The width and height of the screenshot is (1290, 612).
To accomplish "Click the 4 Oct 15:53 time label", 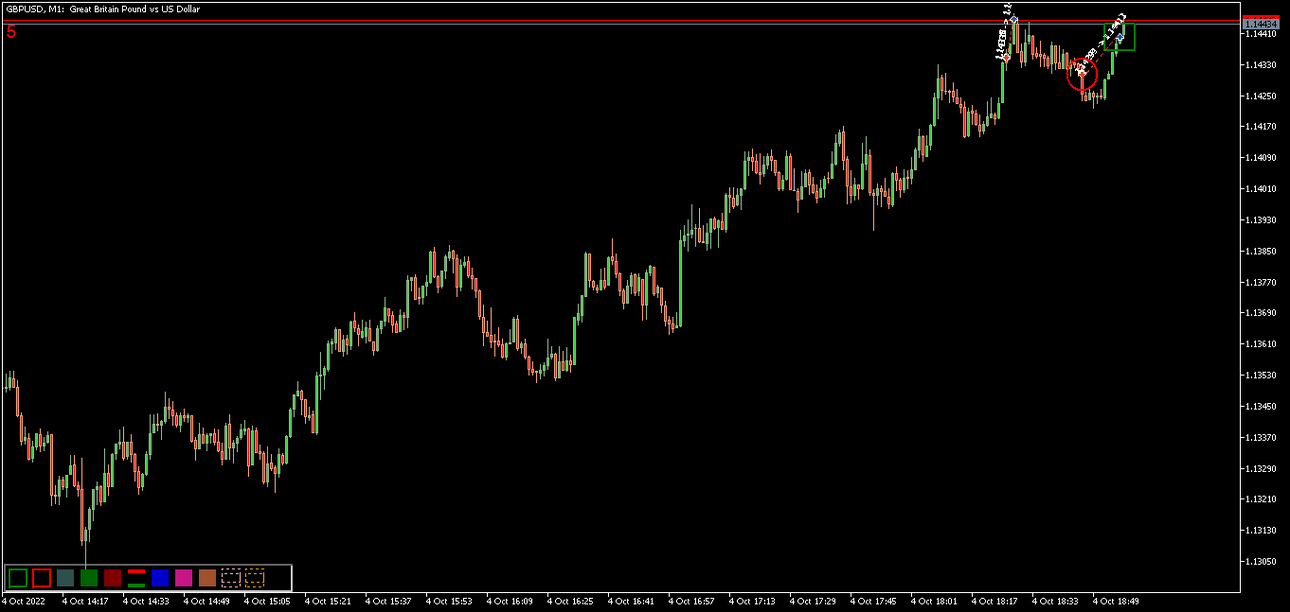I will (x=447, y=602).
